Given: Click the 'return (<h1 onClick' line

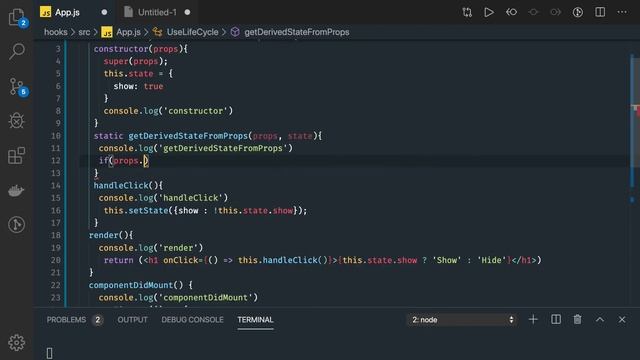Looking at the screenshot, I should pyautogui.click(x=322, y=260).
